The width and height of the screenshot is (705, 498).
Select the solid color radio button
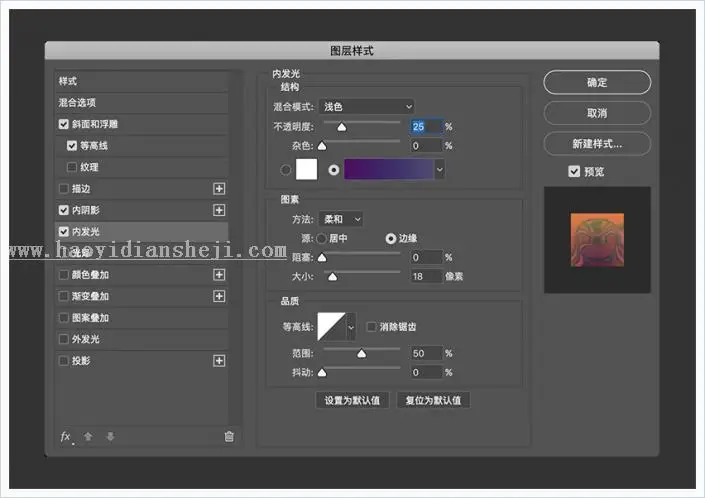(286, 170)
